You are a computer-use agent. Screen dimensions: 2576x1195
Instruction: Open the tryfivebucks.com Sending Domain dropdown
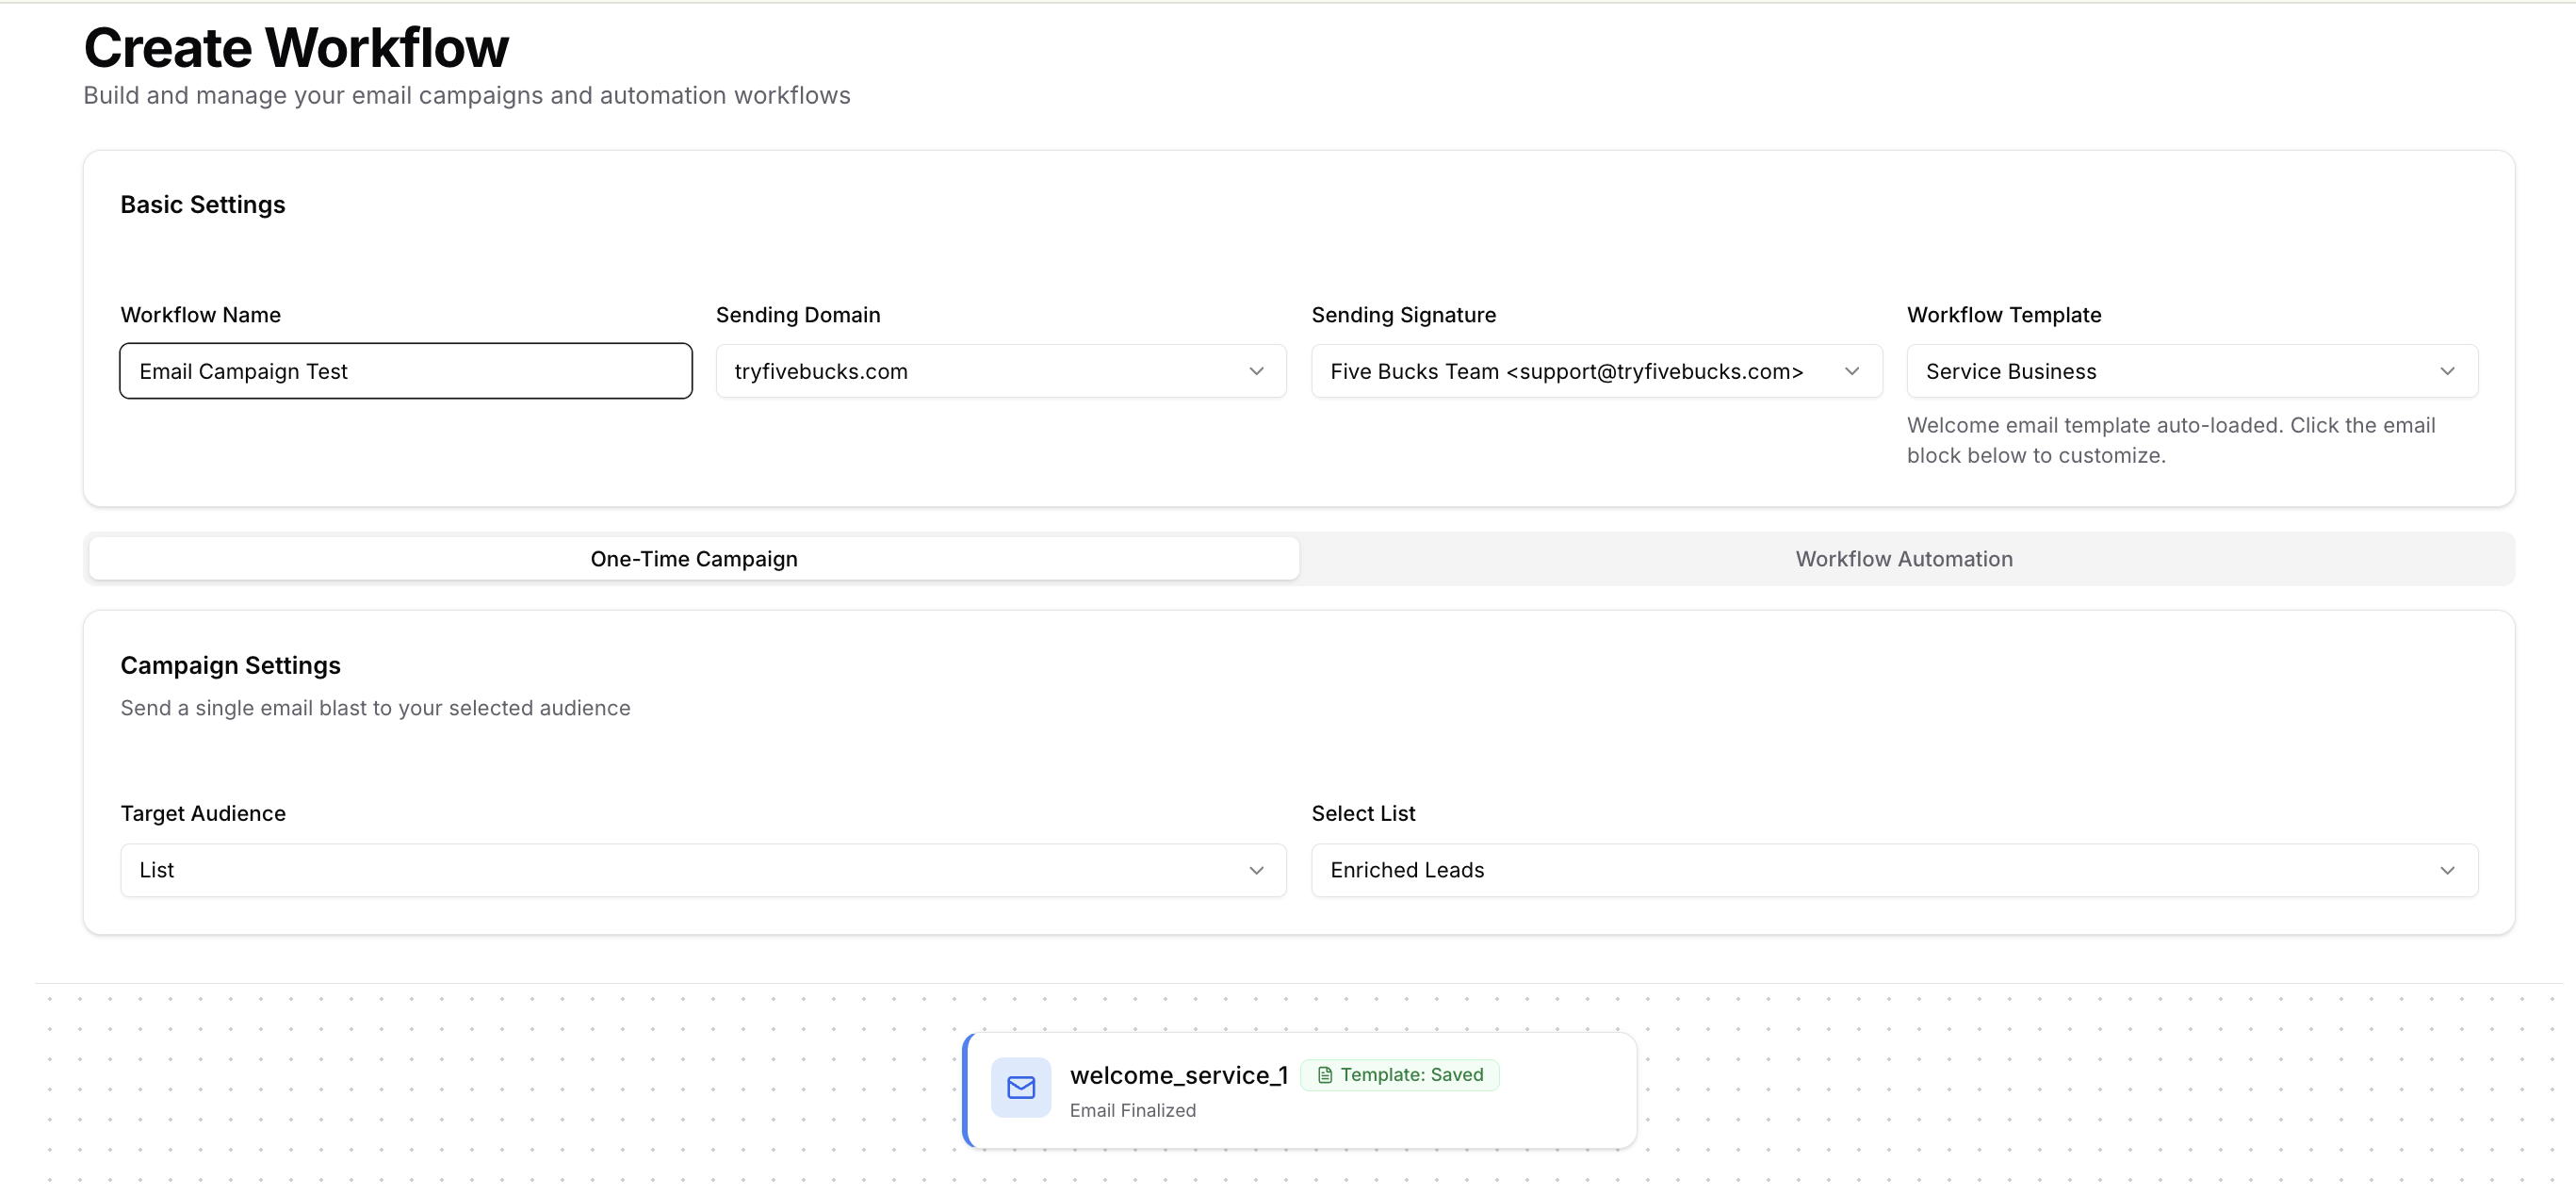(1000, 371)
